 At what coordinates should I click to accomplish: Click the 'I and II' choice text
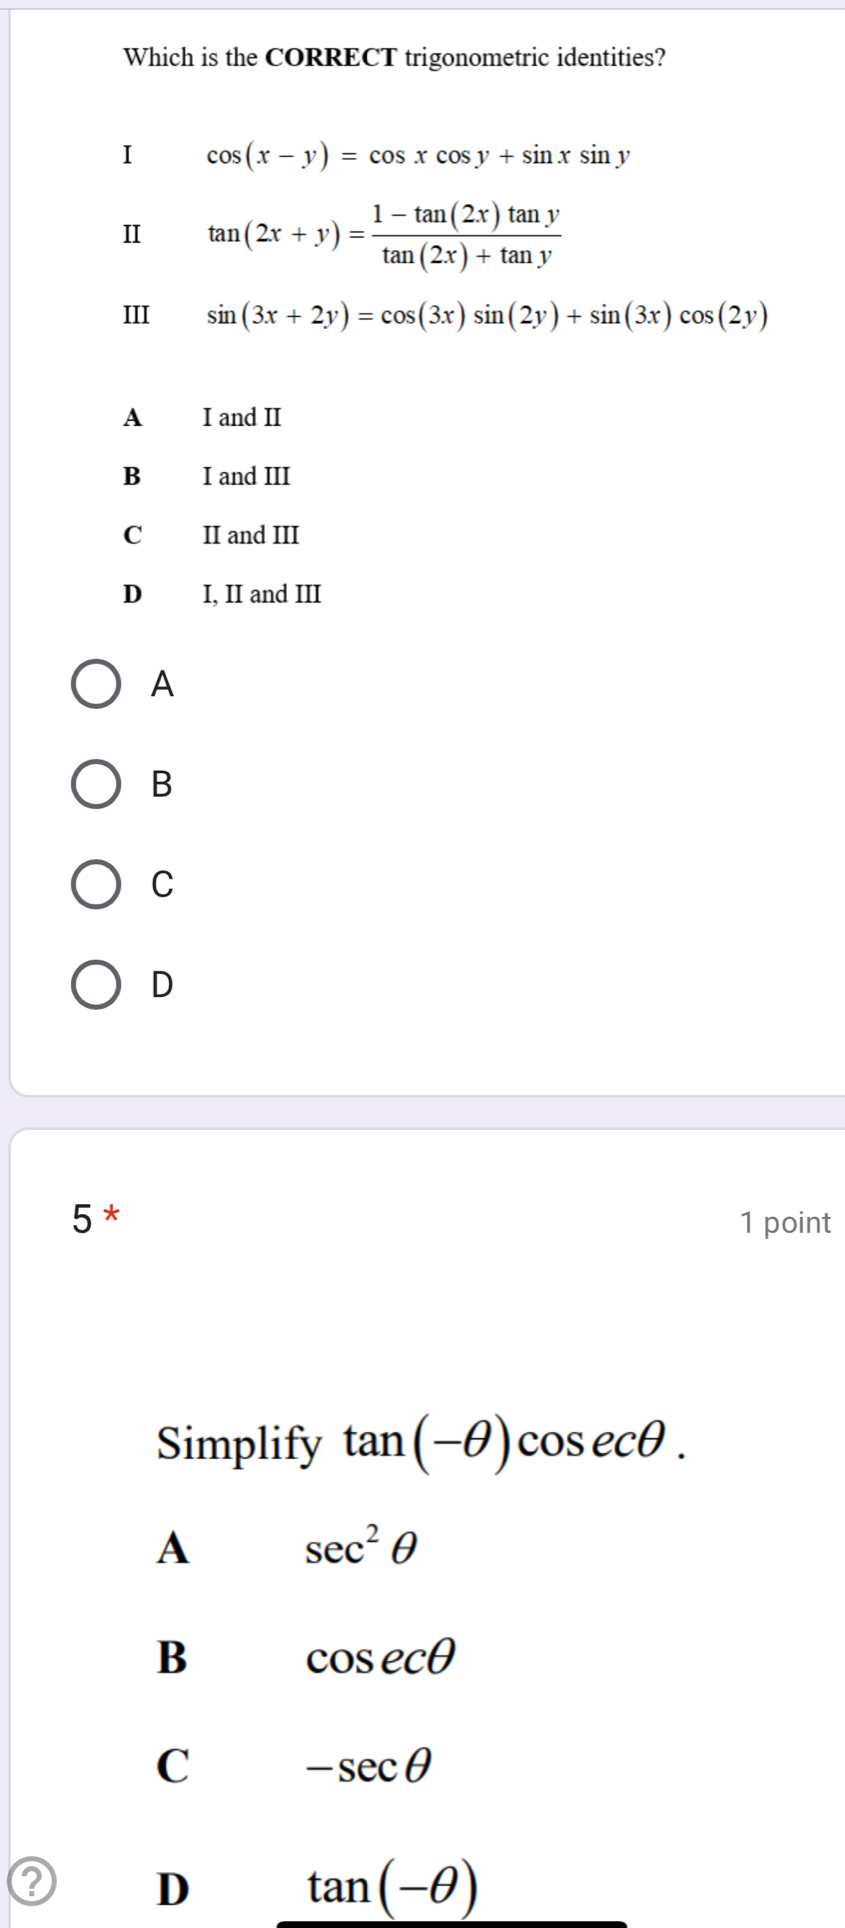coord(242,418)
